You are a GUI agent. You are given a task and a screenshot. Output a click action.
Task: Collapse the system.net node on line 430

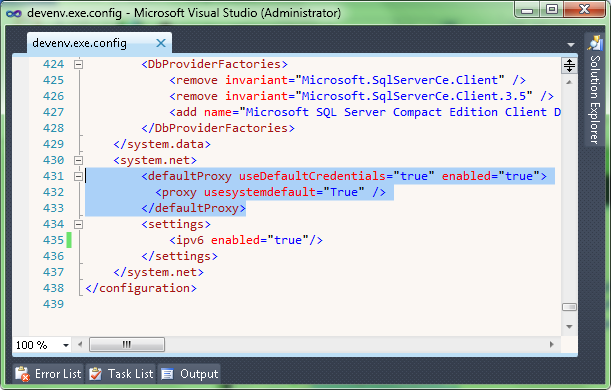(78, 160)
